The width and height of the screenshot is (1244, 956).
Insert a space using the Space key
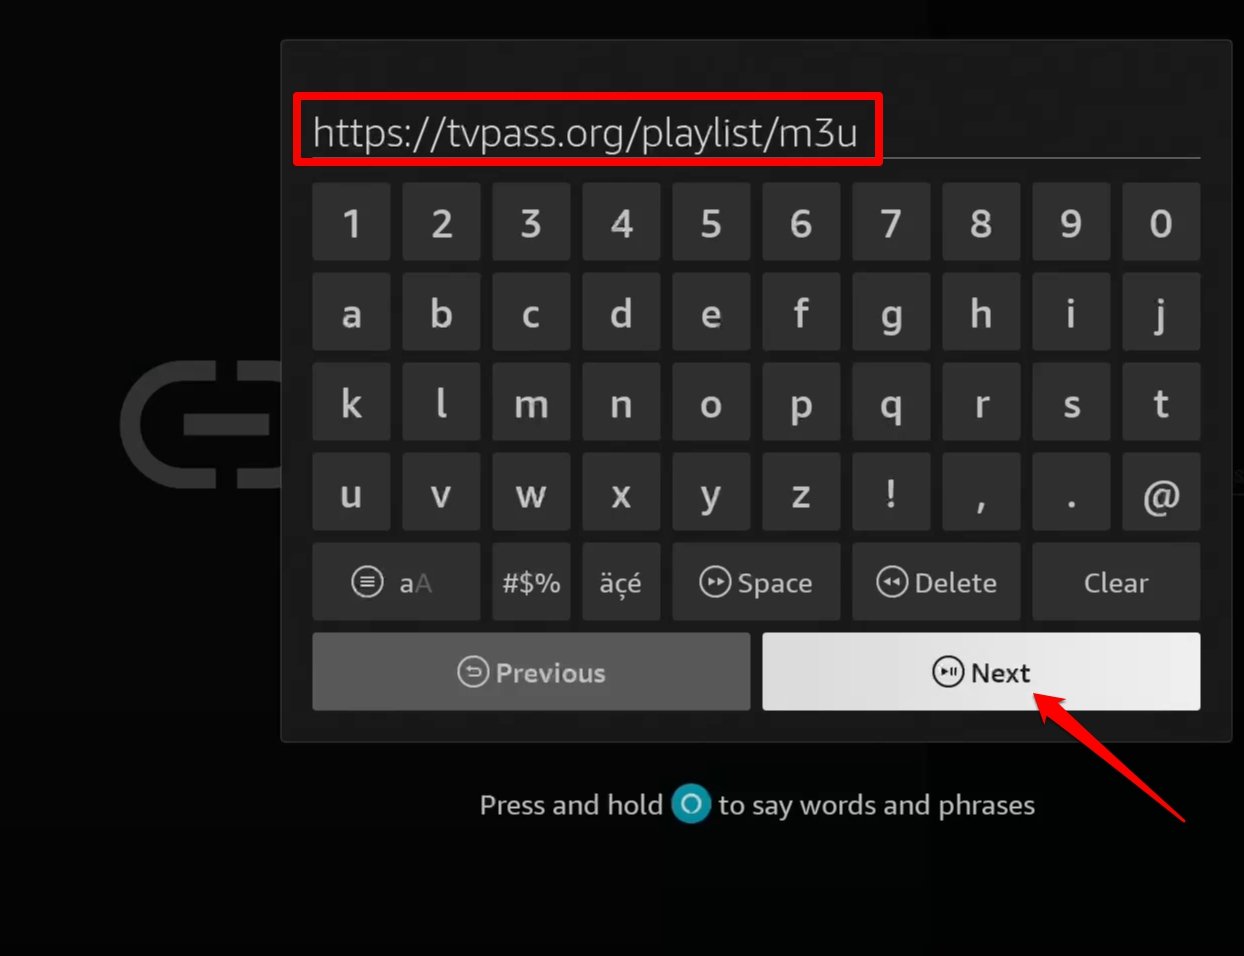click(x=756, y=581)
